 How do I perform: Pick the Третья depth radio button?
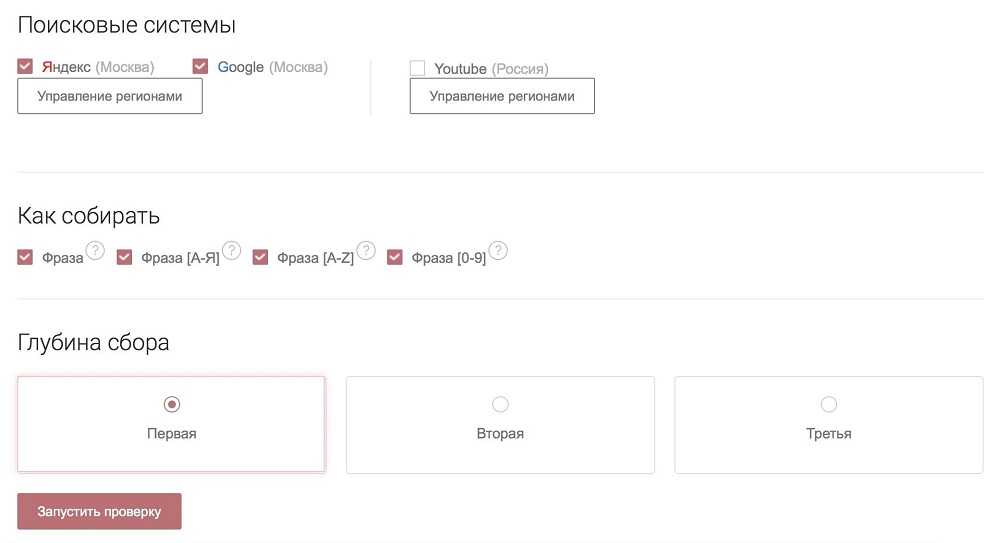[828, 404]
